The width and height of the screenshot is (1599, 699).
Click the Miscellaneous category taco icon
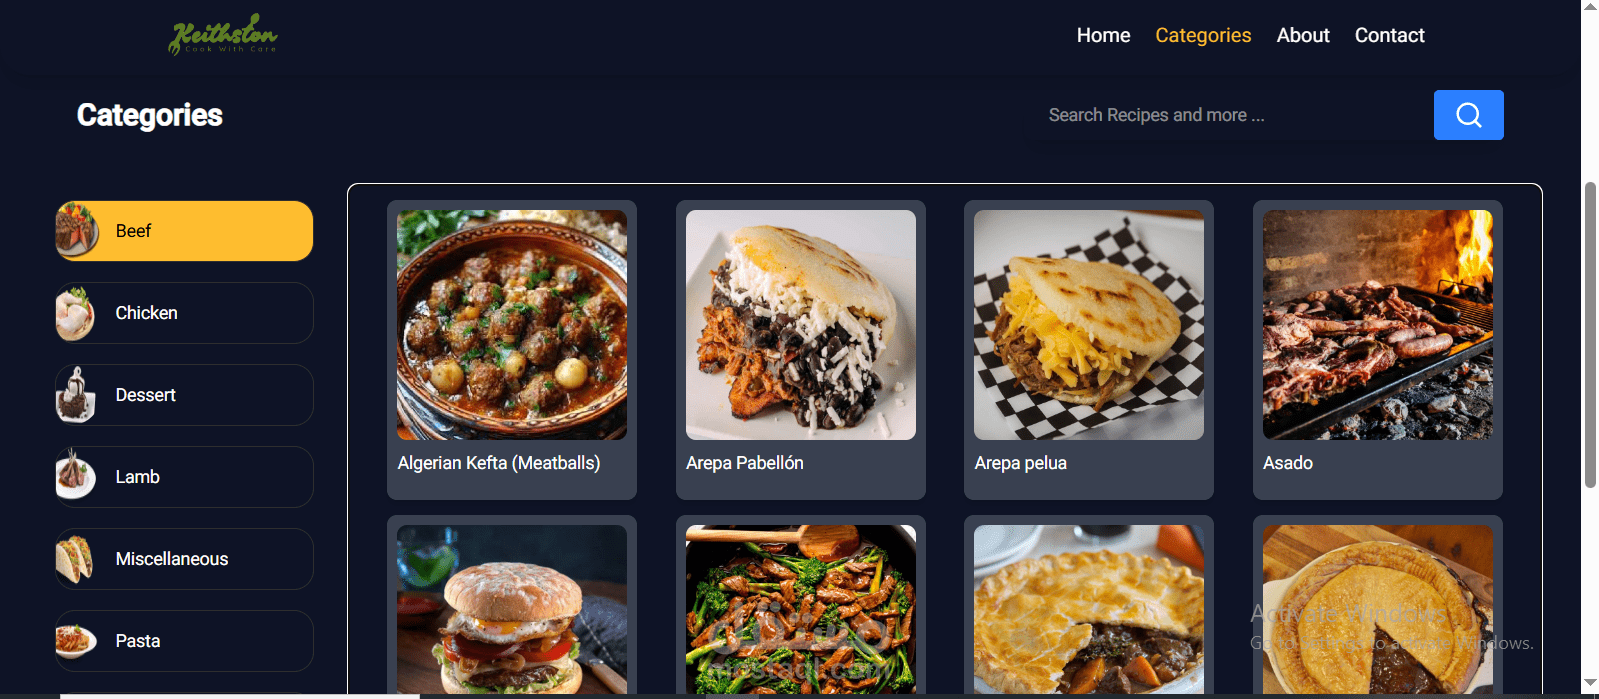[x=76, y=559]
